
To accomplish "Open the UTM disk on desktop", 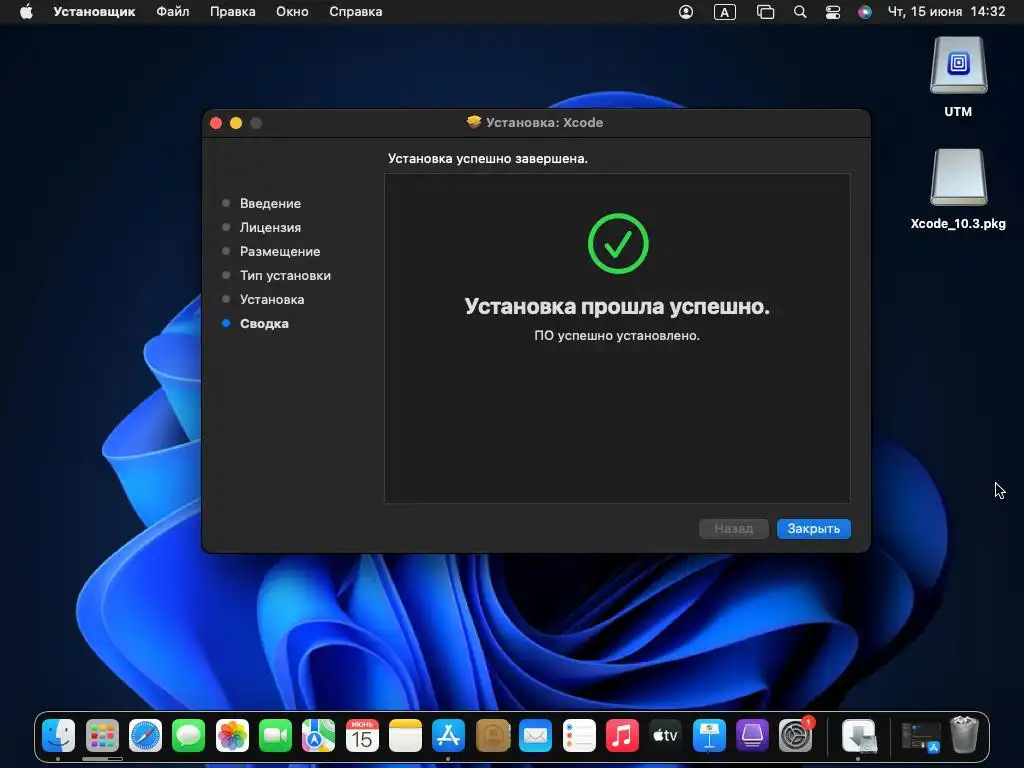I will (x=958, y=66).
